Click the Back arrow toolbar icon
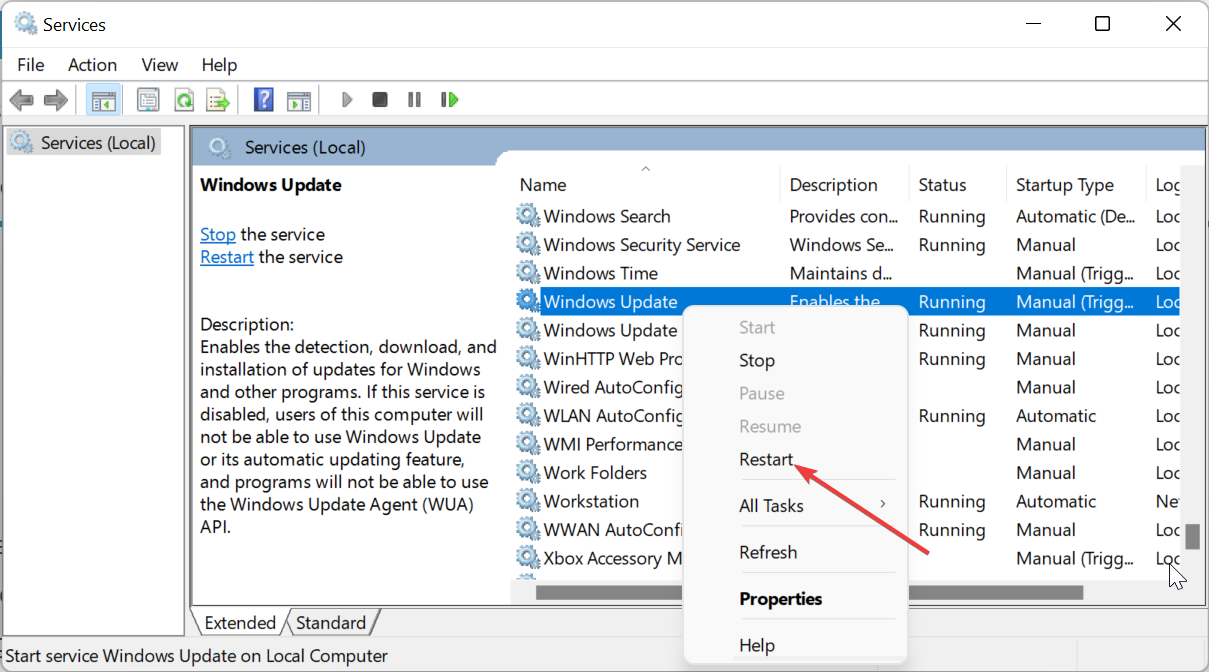 [x=22, y=100]
